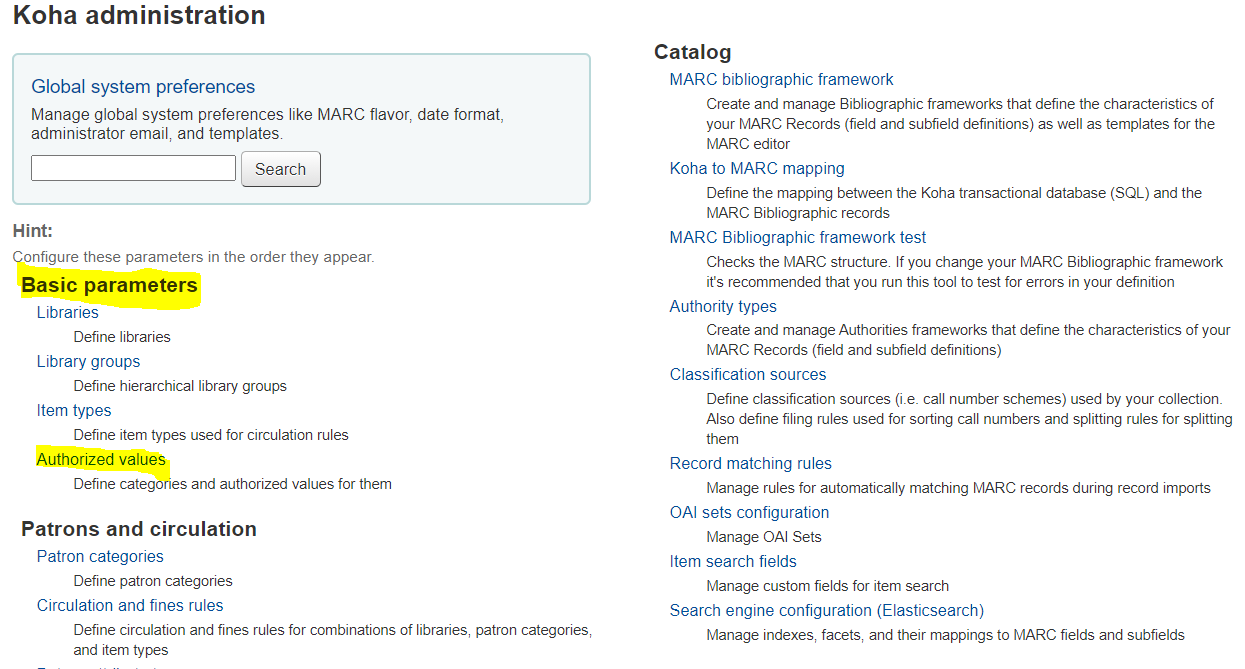The image size is (1245, 669).
Task: Open Item types settings
Action: (x=74, y=411)
